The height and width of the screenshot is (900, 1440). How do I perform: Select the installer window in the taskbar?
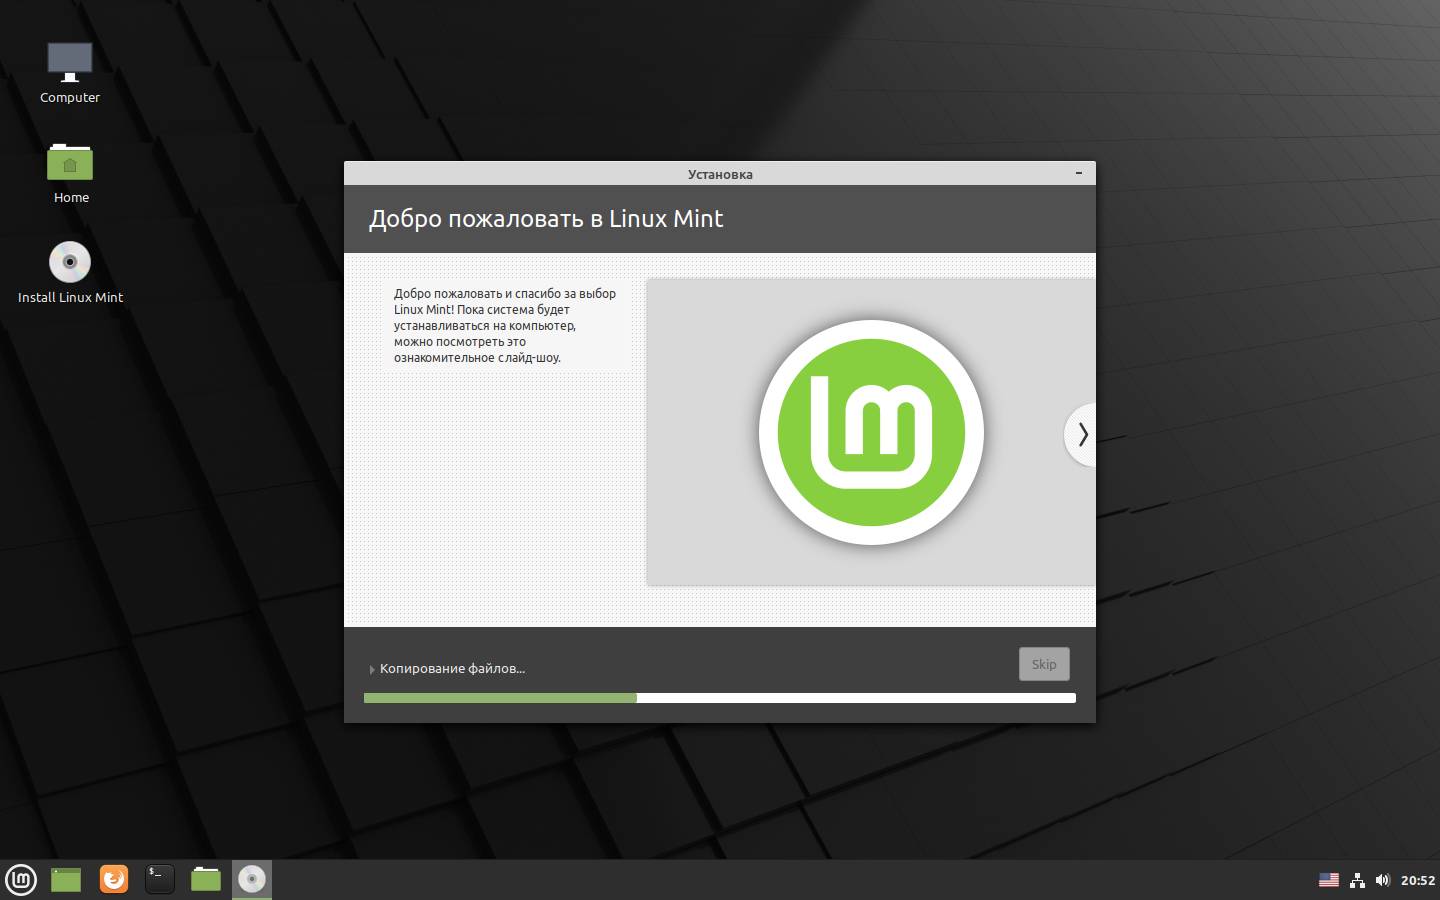click(252, 879)
